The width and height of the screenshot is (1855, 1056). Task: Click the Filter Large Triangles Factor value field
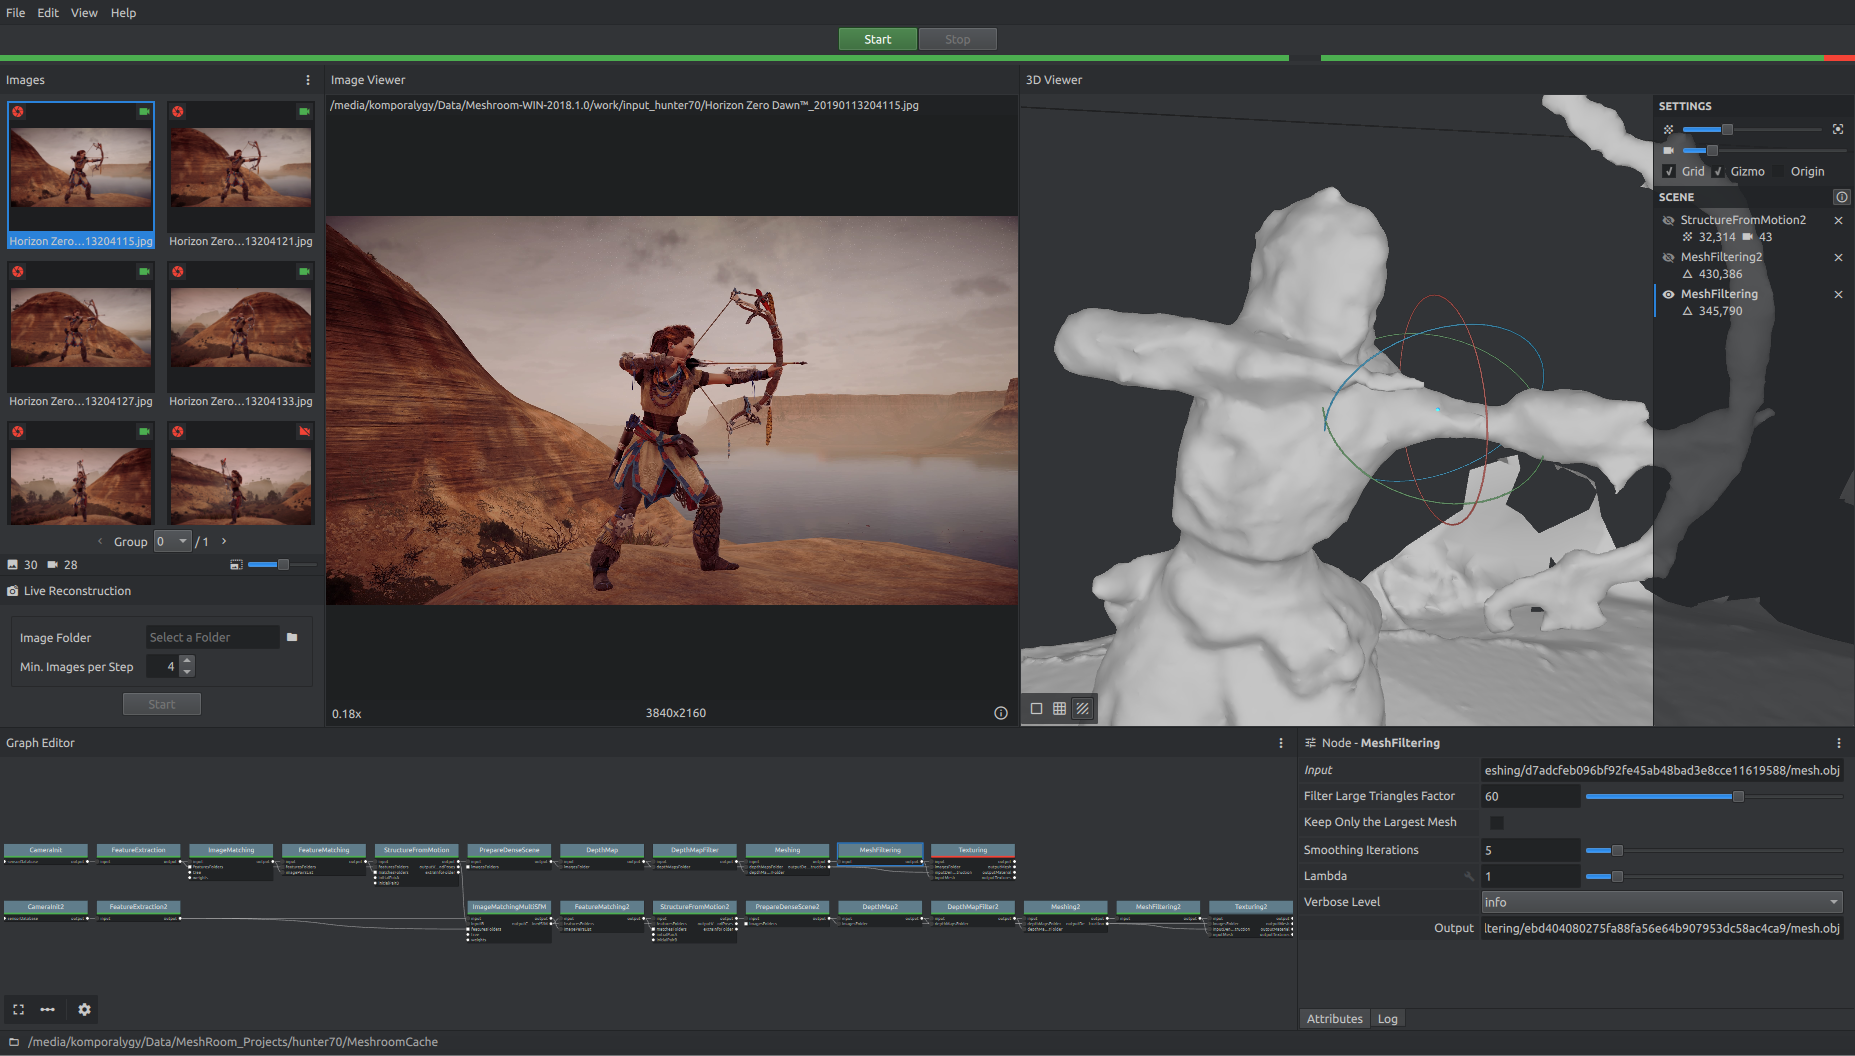(1530, 796)
